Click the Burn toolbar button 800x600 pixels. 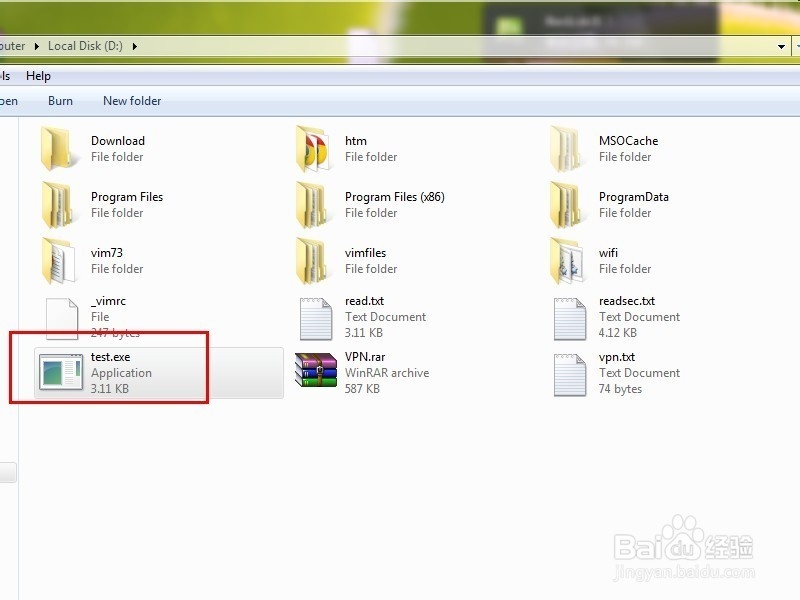60,101
